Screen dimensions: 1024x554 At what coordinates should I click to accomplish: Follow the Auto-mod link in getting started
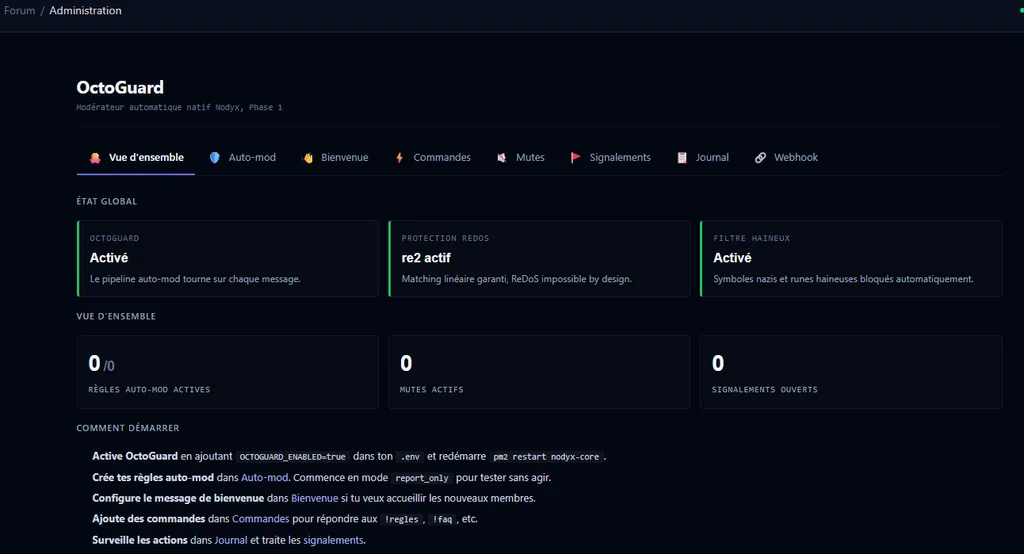(x=264, y=478)
